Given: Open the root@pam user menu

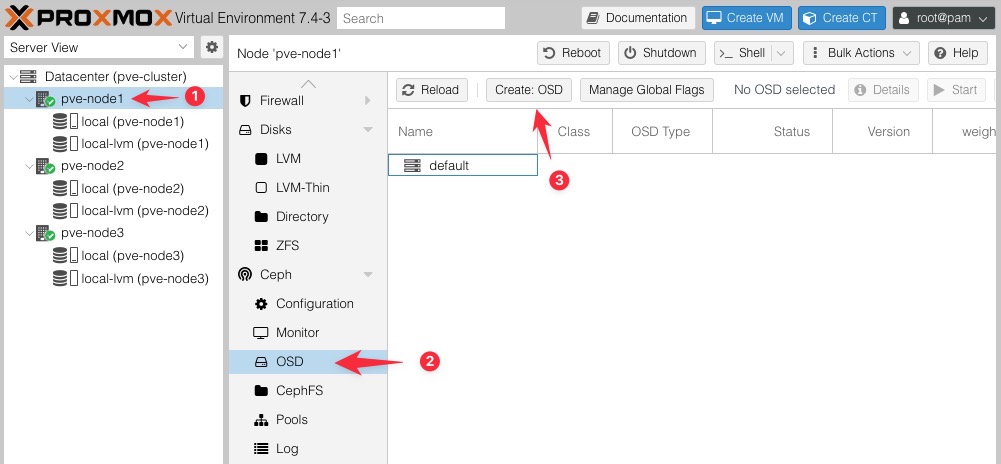Looking at the screenshot, I should coord(944,18).
